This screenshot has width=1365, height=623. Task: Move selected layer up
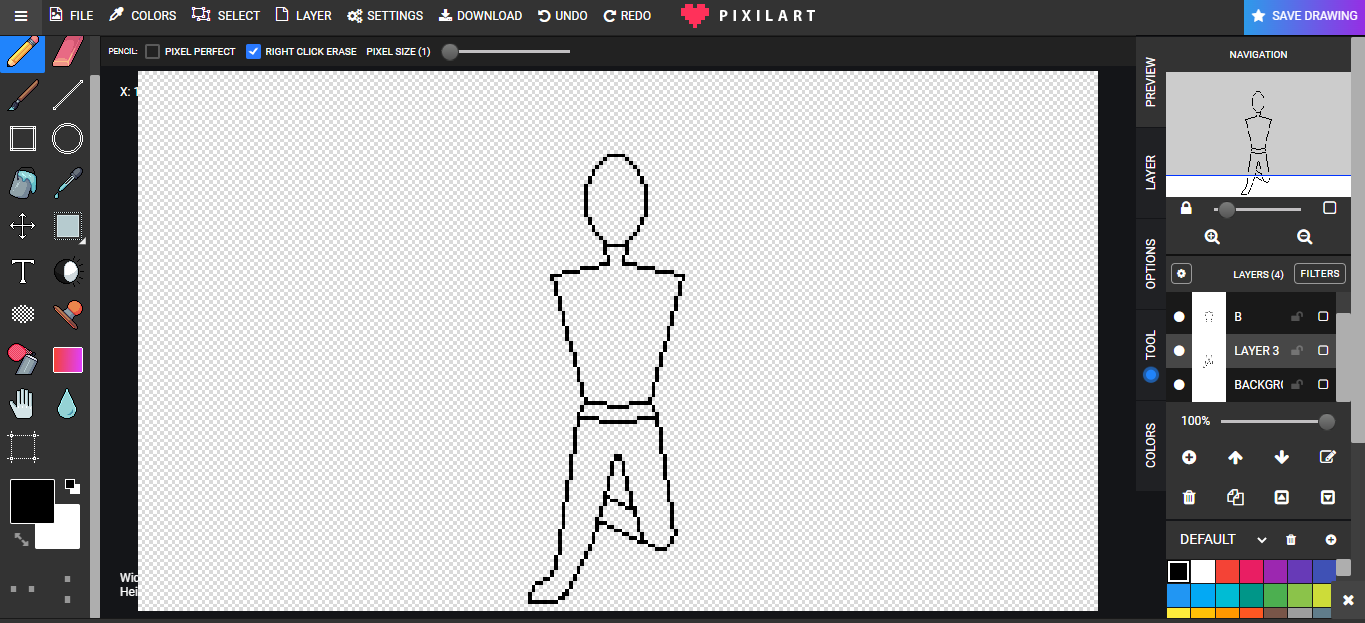pyautogui.click(x=1235, y=457)
